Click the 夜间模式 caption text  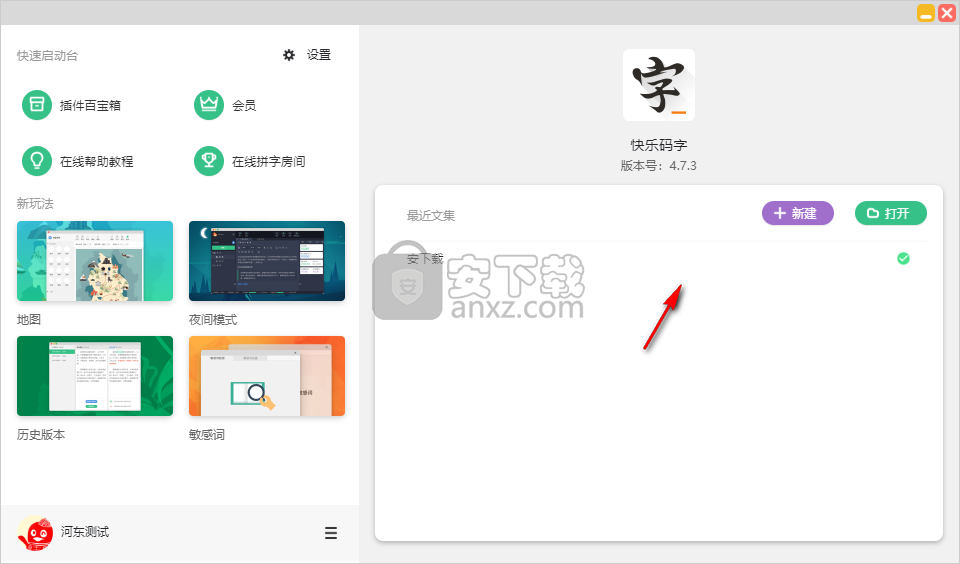pos(212,319)
